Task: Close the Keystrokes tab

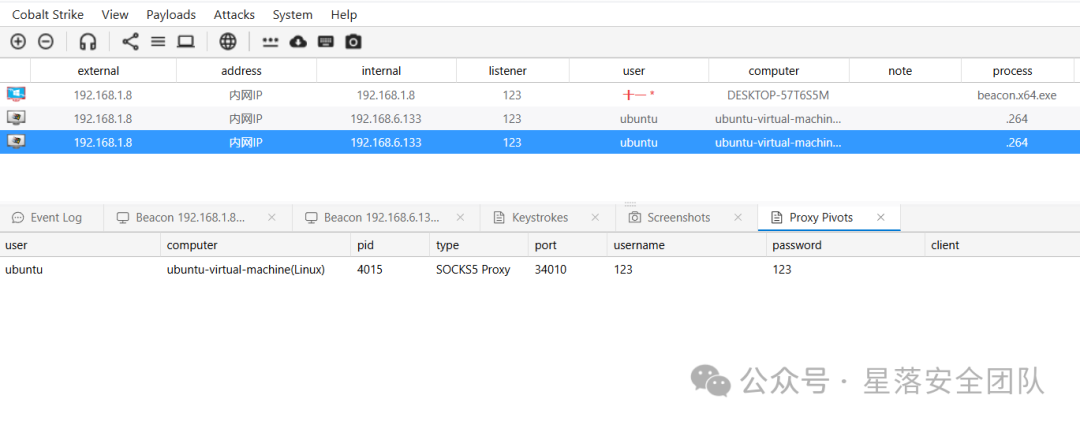Action: point(596,218)
